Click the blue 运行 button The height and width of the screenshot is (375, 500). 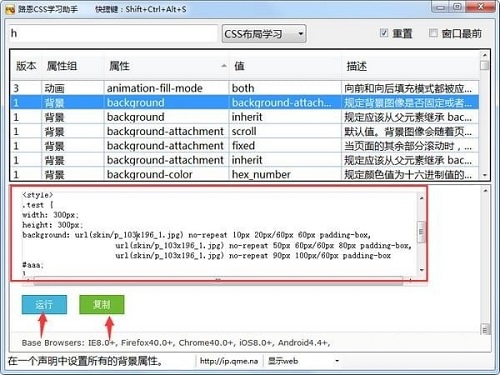(x=44, y=304)
